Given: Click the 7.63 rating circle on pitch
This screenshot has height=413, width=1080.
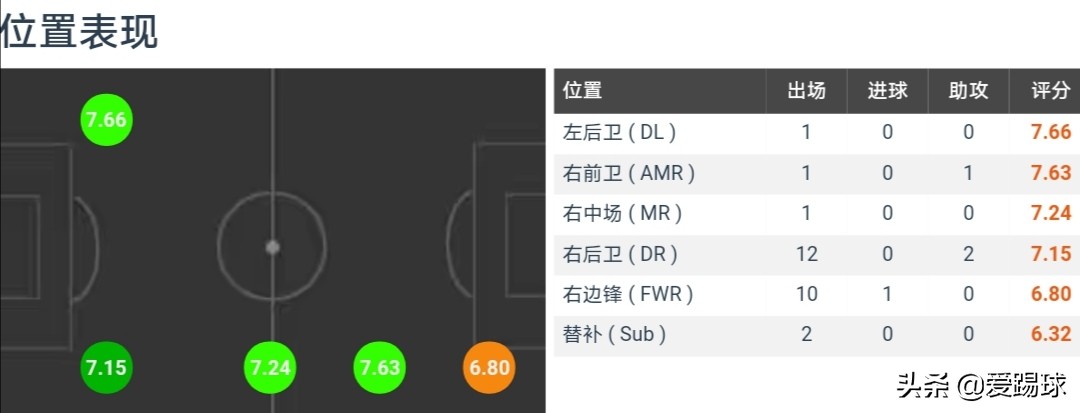Looking at the screenshot, I should pyautogui.click(x=380, y=368).
